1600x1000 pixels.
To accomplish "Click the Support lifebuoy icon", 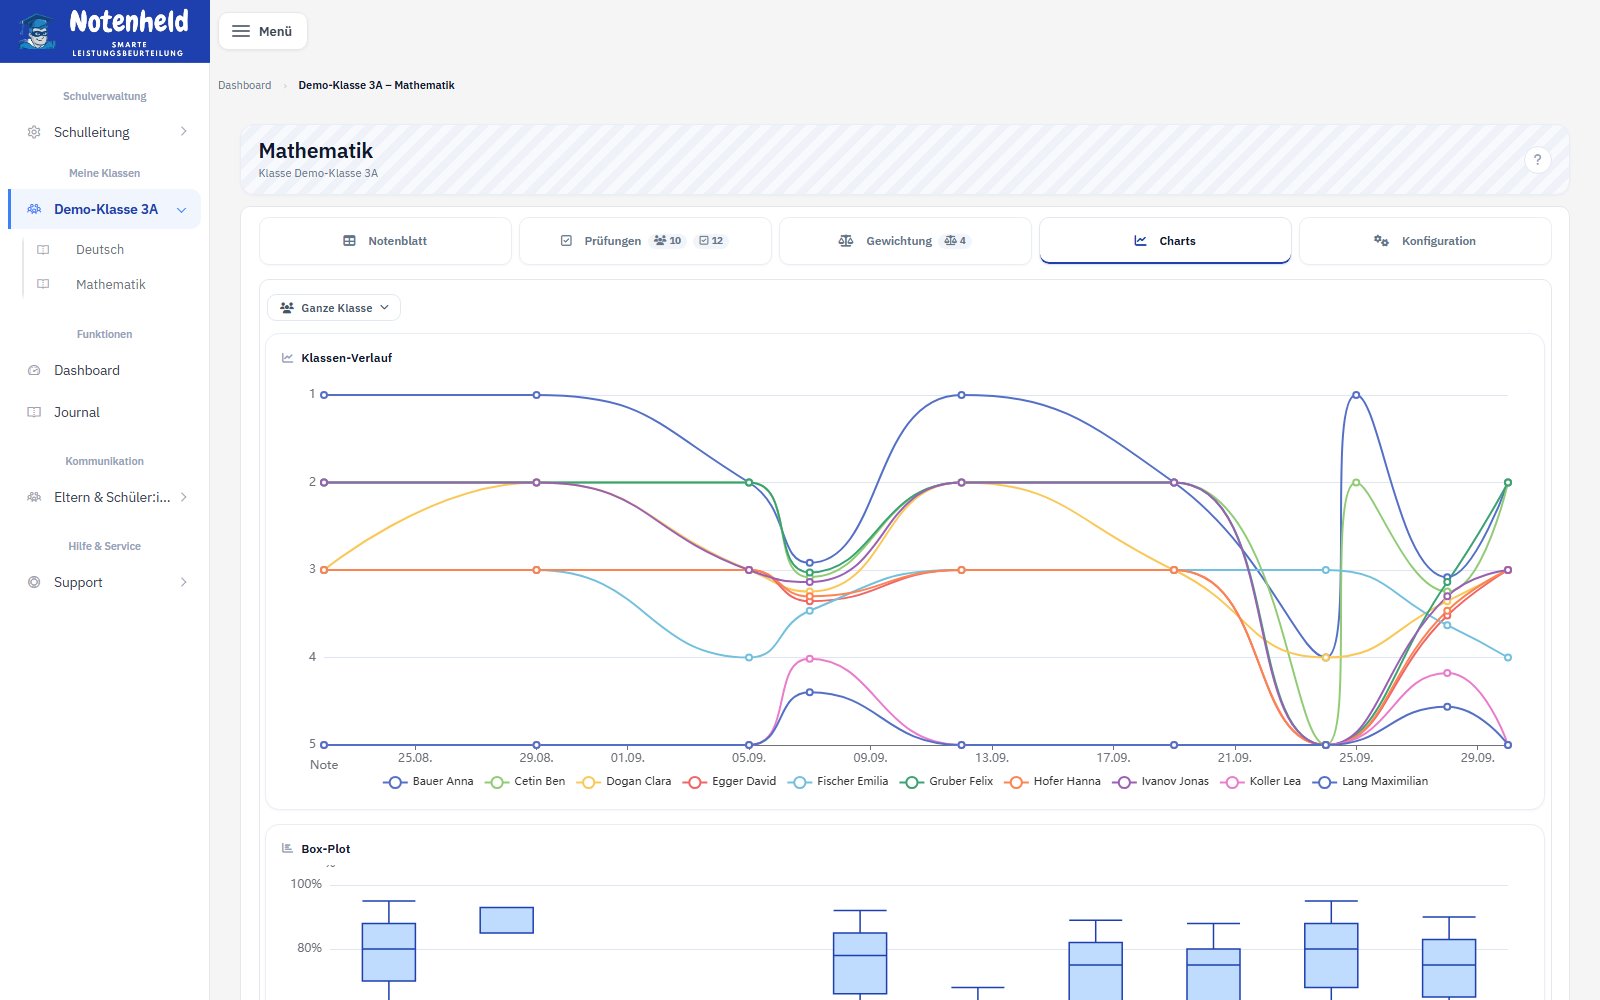I will pyautogui.click(x=34, y=582).
